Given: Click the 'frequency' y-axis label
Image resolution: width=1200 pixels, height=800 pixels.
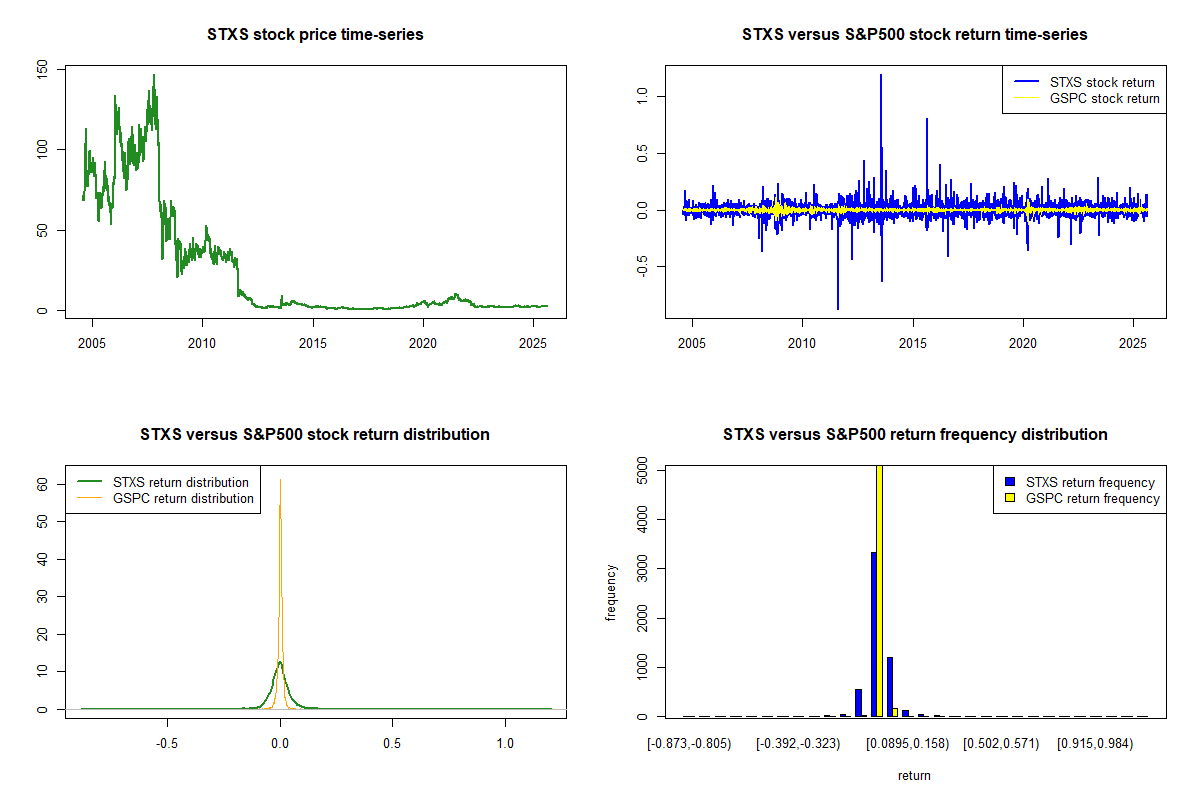Looking at the screenshot, I should tap(610, 592).
